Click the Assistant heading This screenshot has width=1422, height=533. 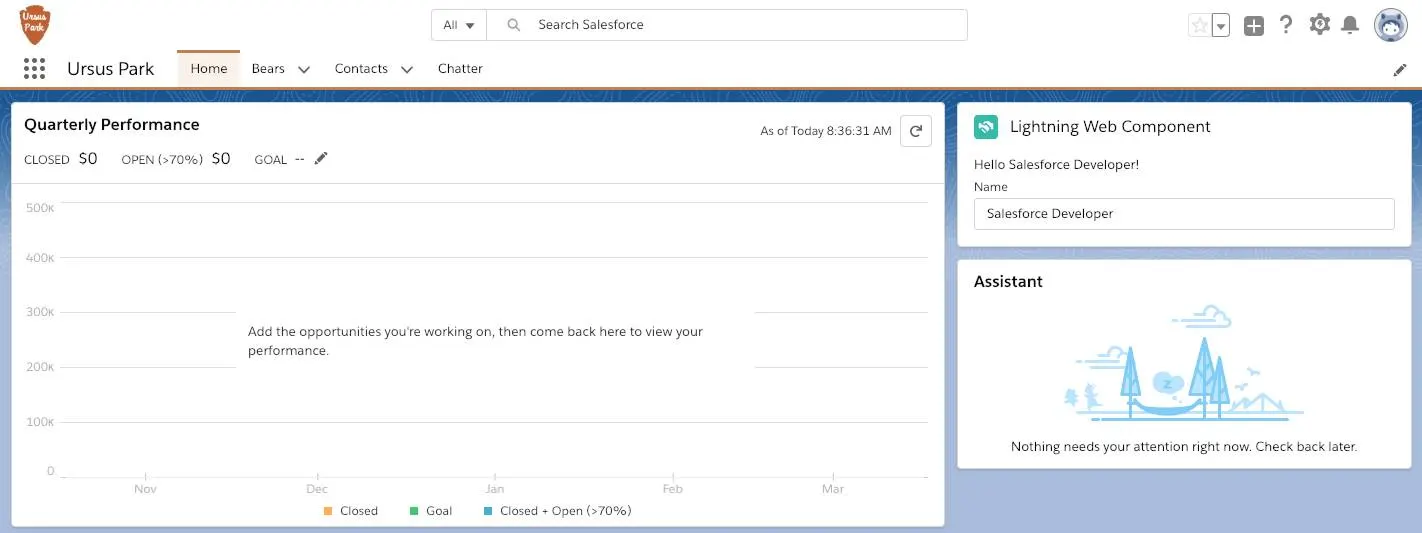[1008, 282]
